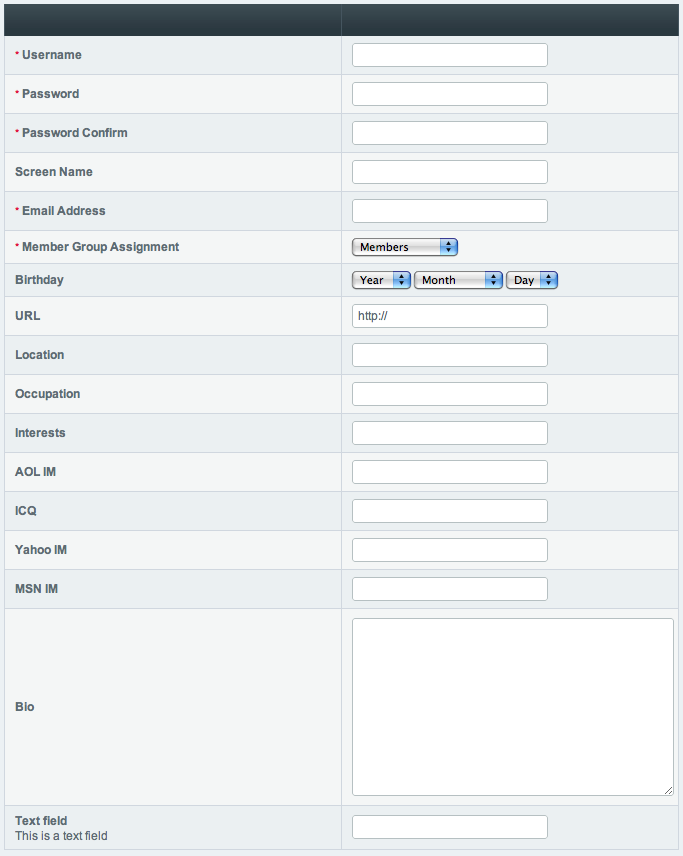This screenshot has width=683, height=856.
Task: Click the URL field containing http://
Action: point(449,315)
